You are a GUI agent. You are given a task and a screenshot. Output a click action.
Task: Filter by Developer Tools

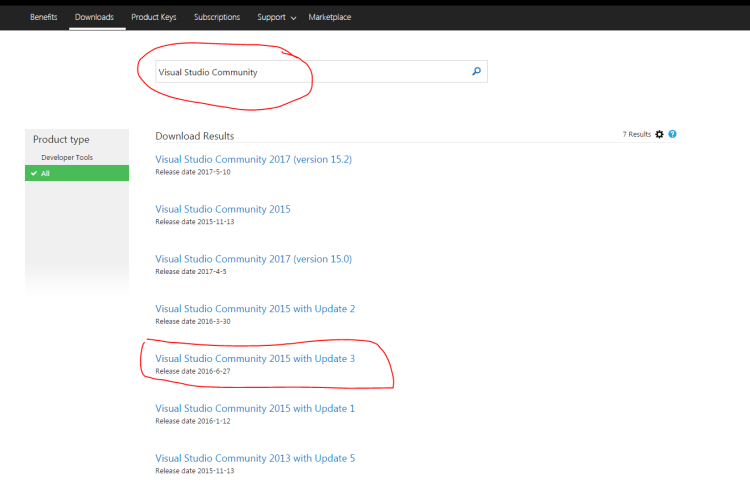coord(67,157)
